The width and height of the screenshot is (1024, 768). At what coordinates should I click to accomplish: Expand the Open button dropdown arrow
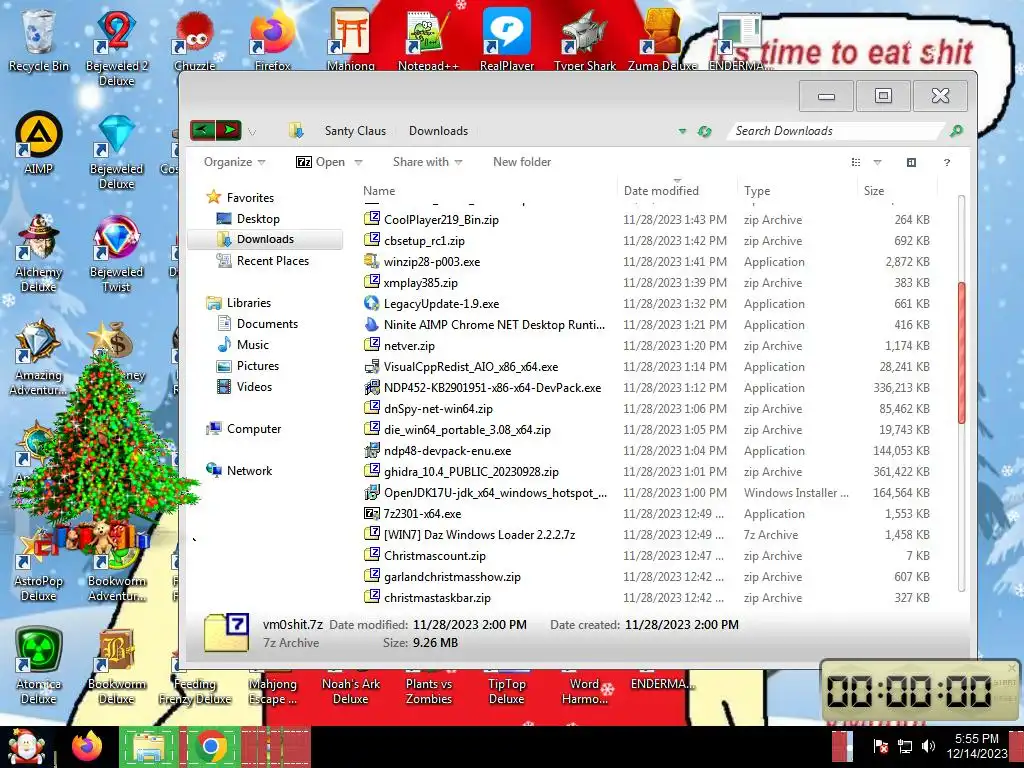point(358,163)
